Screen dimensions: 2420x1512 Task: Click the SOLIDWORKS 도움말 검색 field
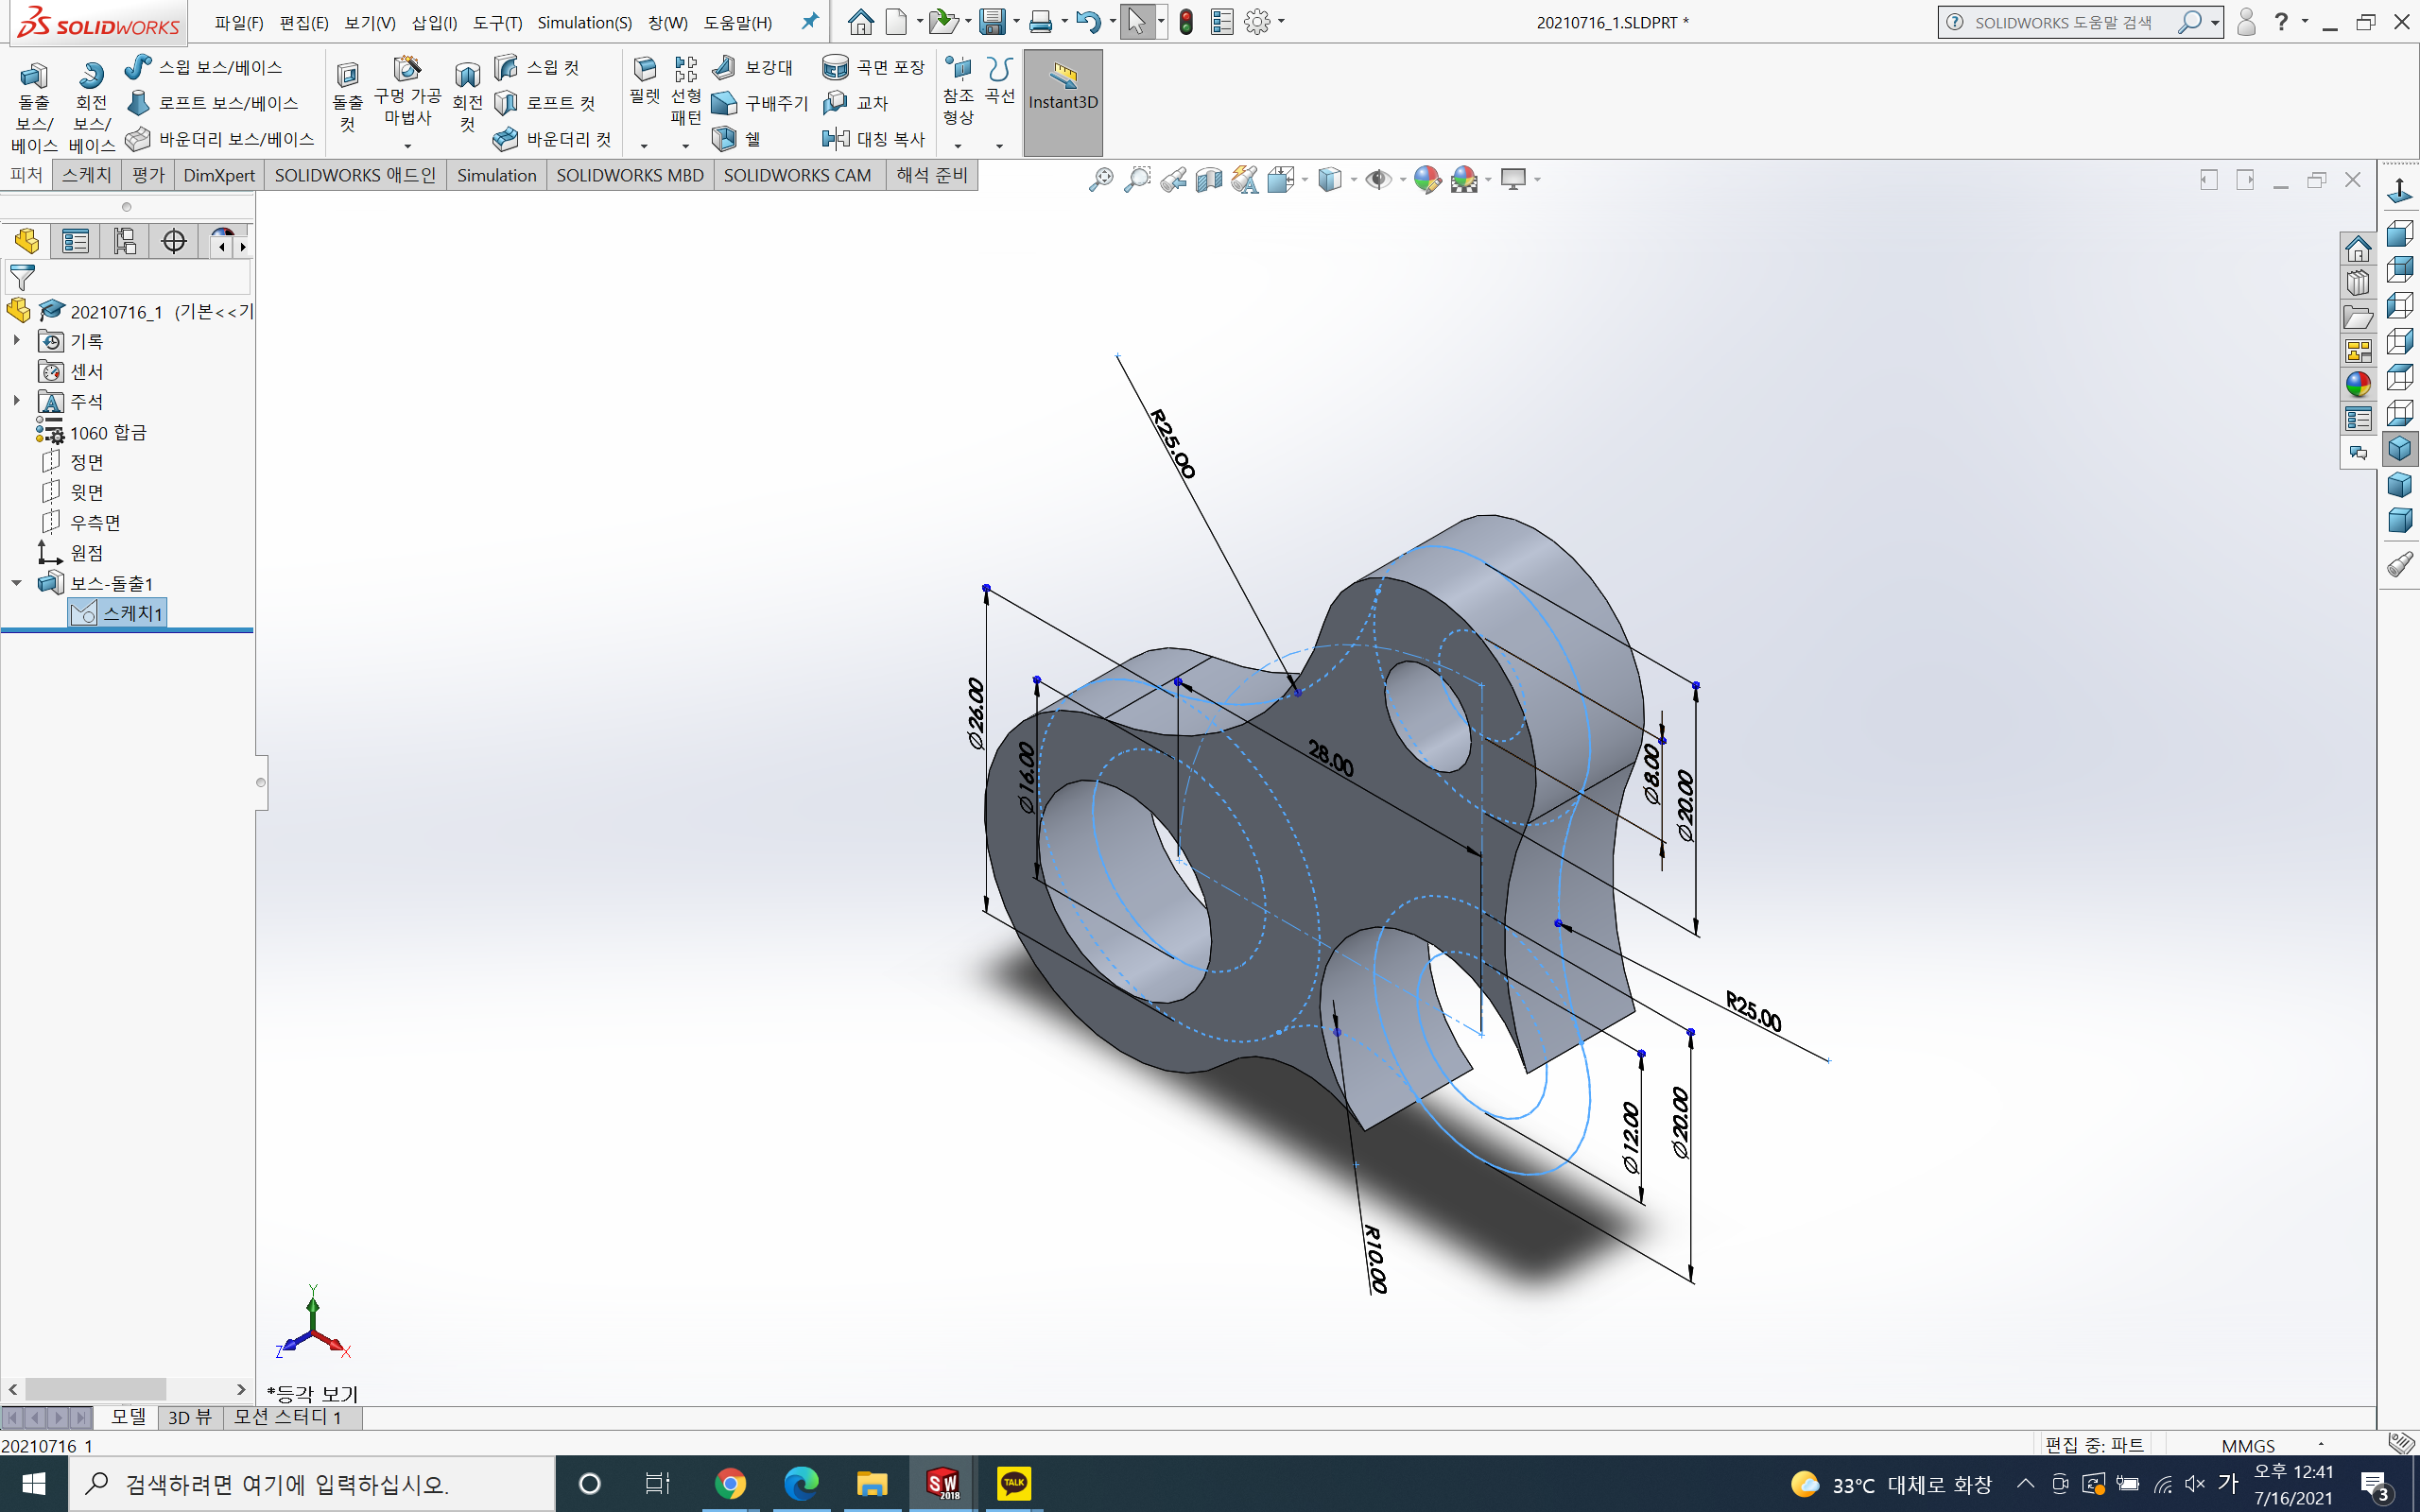2065,22
